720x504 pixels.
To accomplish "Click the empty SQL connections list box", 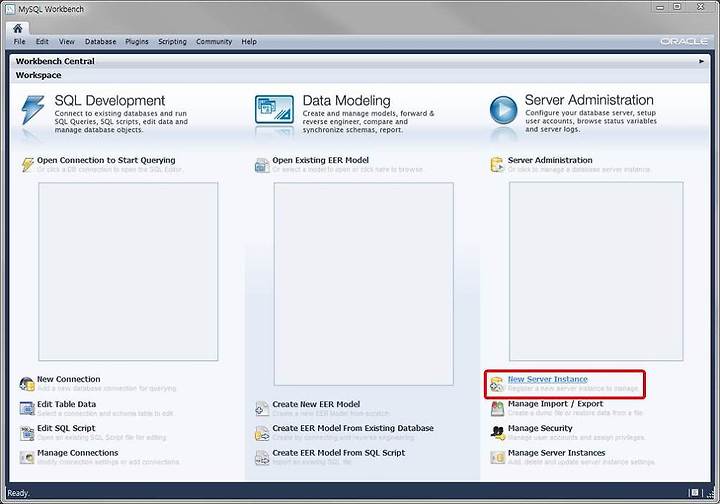I will pyautogui.click(x=128, y=271).
